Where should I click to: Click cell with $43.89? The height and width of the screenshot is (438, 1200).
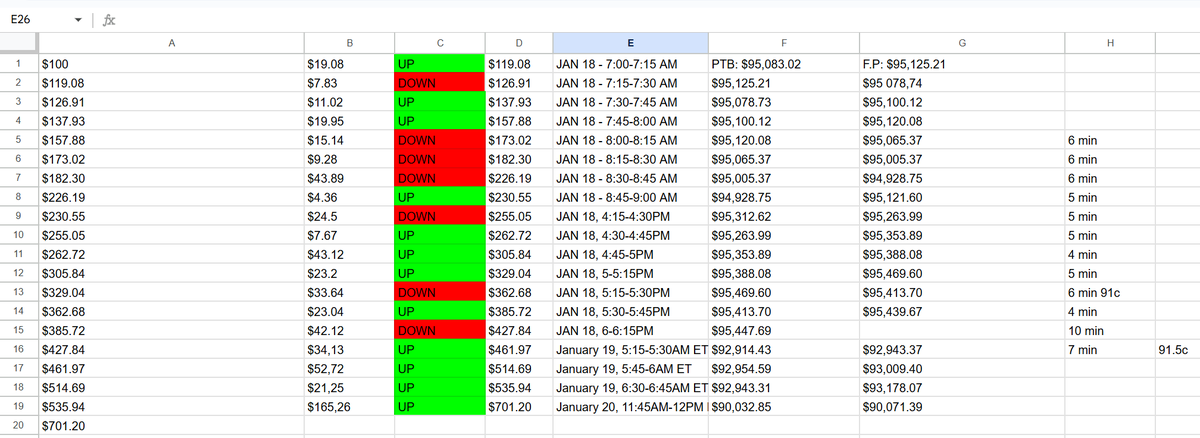click(x=349, y=178)
